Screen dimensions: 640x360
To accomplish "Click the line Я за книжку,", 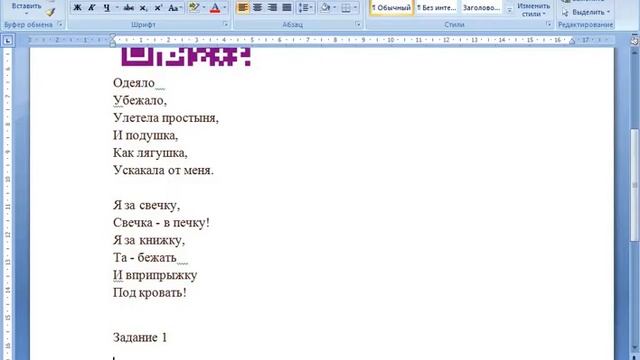I will [149, 240].
